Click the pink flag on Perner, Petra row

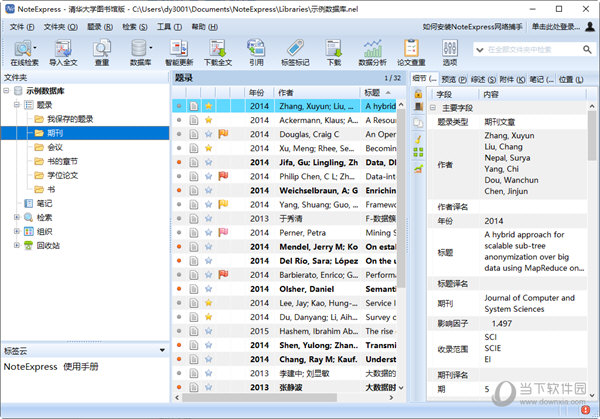(223, 232)
